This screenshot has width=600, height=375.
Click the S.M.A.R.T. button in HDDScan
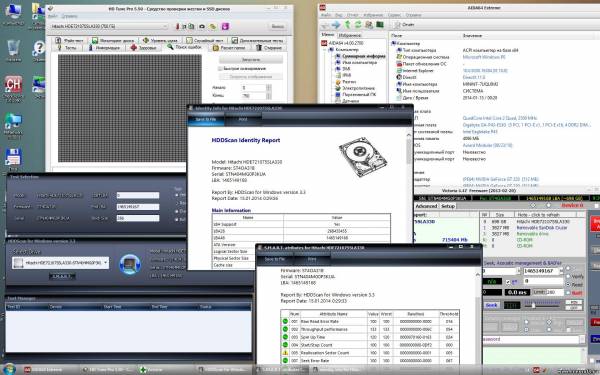tap(62, 276)
